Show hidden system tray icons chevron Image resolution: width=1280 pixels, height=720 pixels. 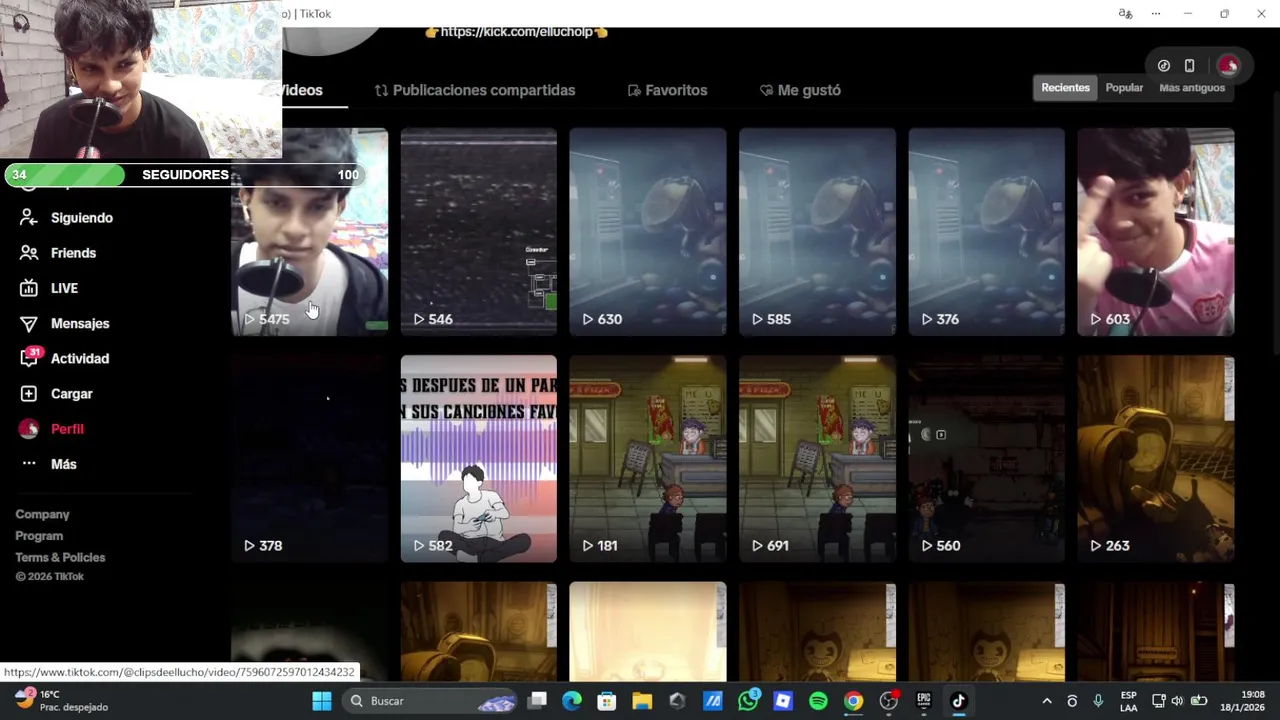coord(1047,701)
